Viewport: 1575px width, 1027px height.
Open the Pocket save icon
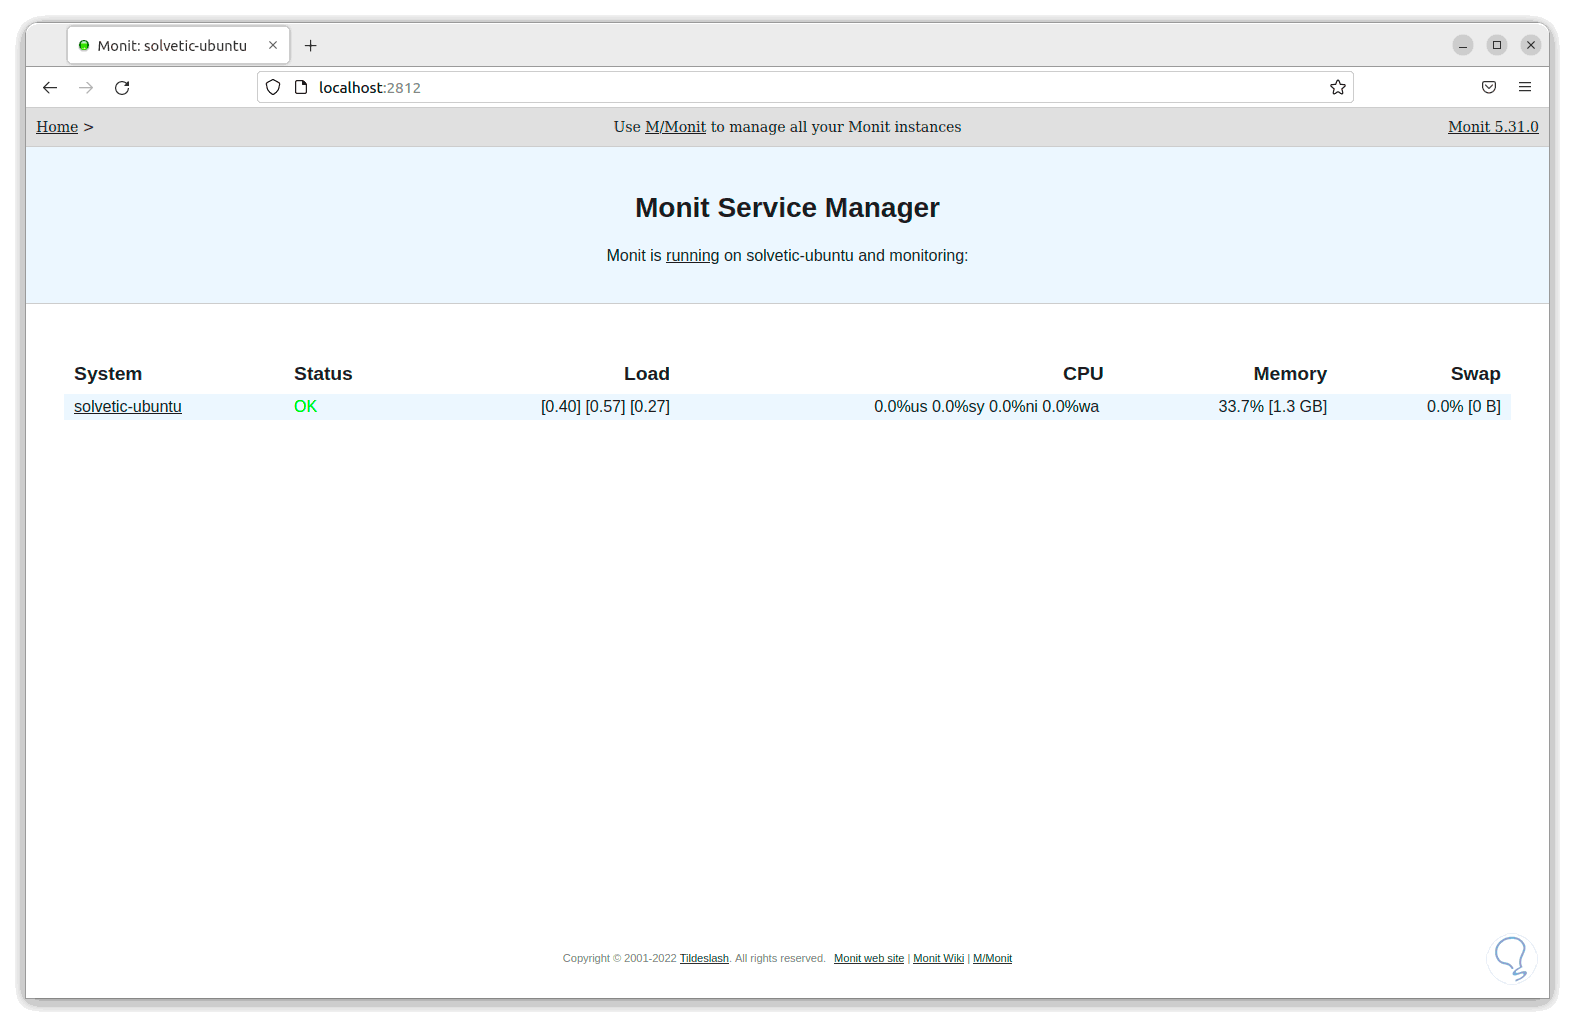[1489, 88]
